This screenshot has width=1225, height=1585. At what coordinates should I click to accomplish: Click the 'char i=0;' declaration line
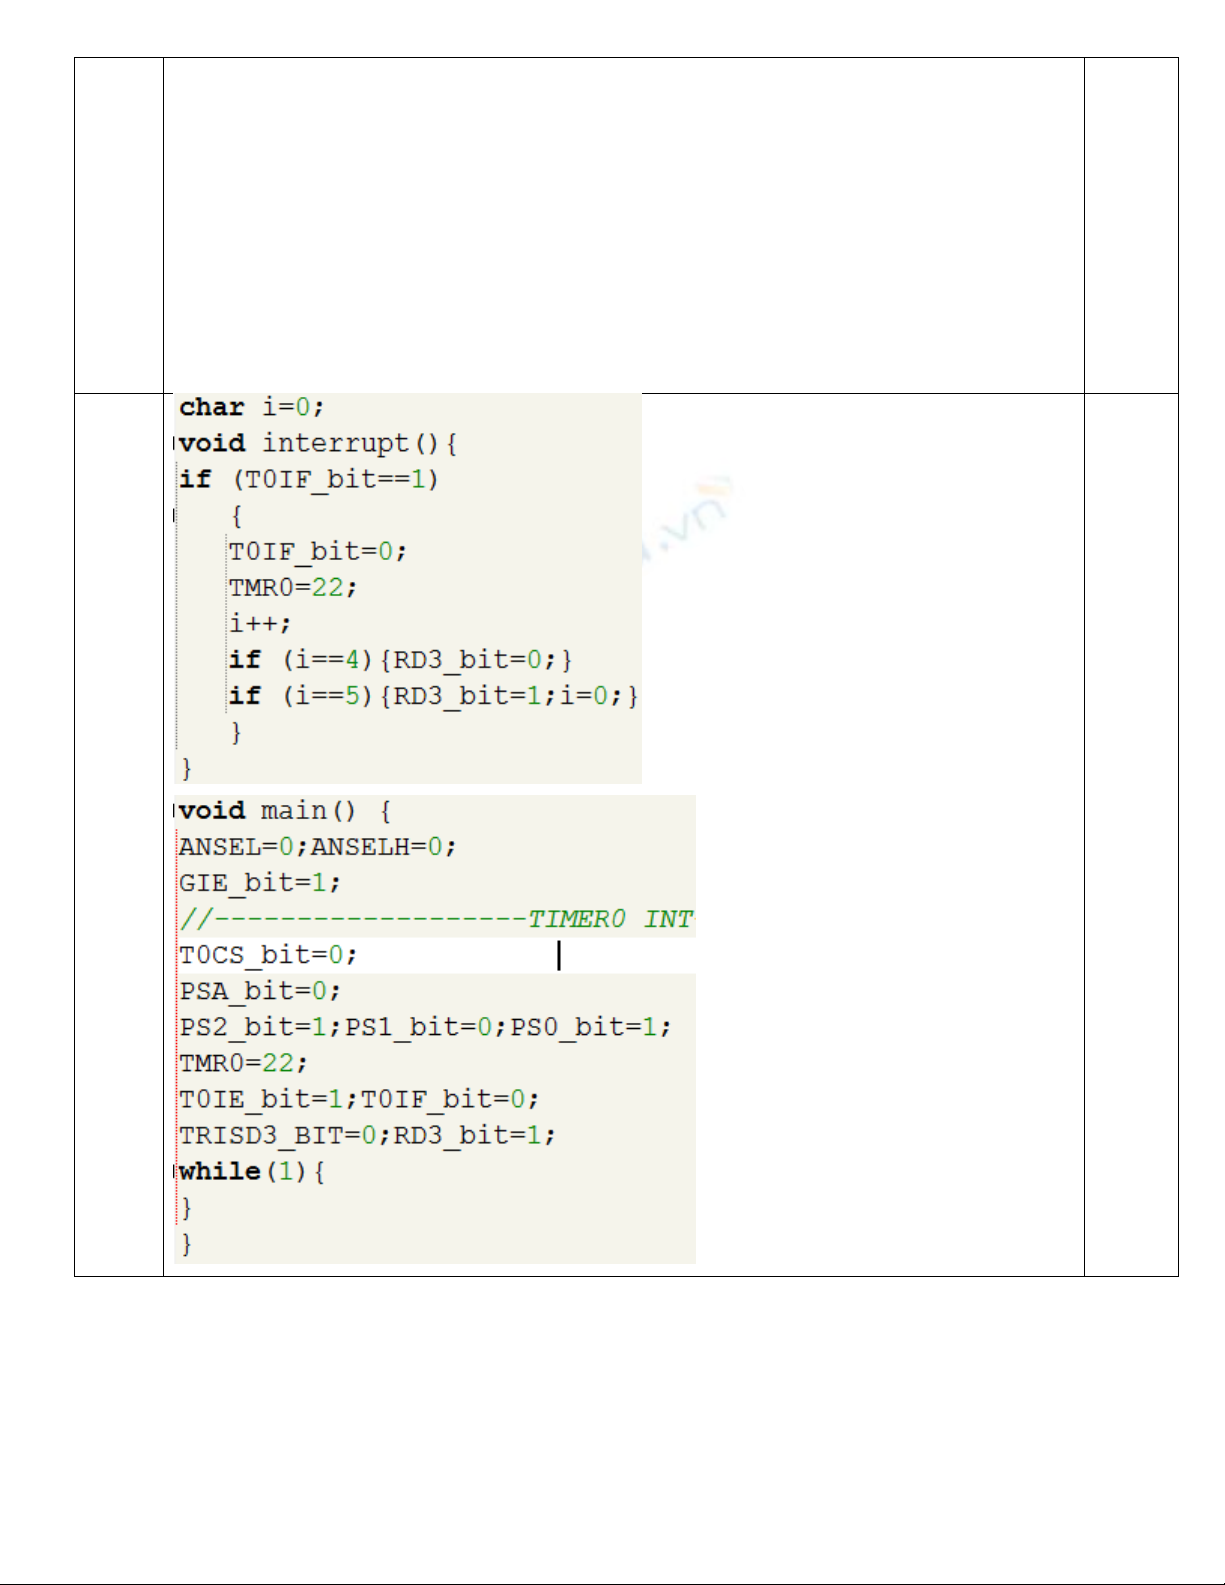click(251, 408)
